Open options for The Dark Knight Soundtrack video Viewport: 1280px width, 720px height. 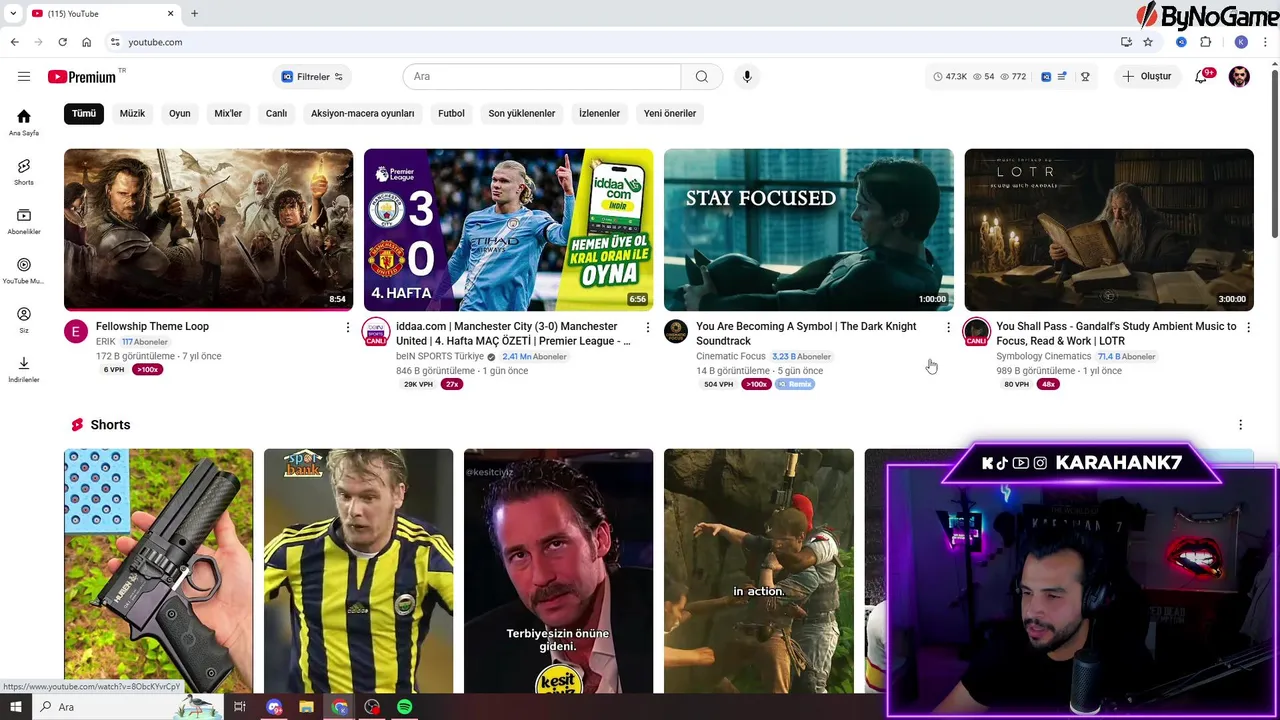(x=948, y=328)
